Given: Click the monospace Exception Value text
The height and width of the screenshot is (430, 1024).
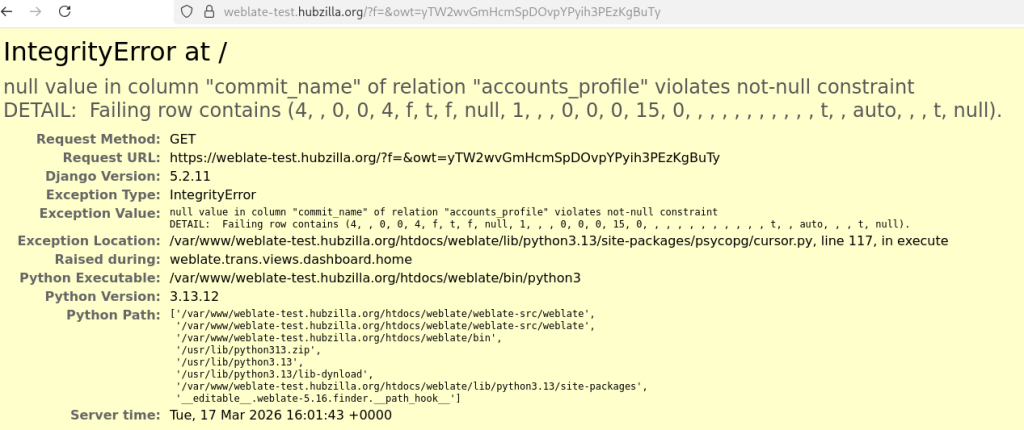Looking at the screenshot, I should [443, 212].
